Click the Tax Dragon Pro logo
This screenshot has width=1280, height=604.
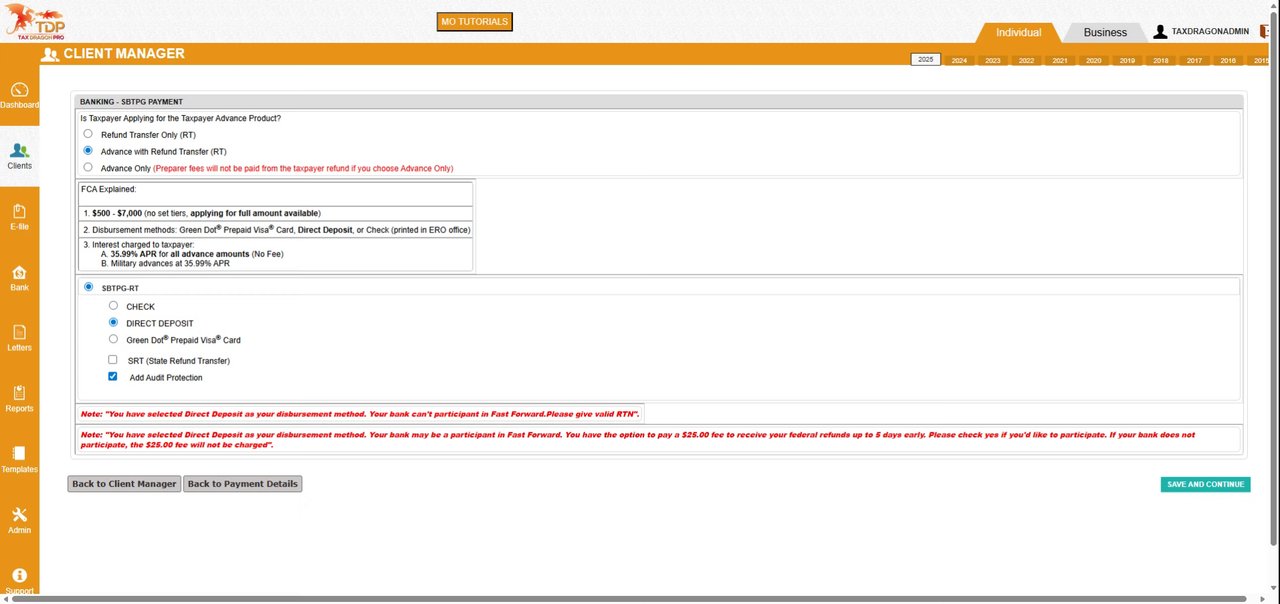[x=34, y=21]
